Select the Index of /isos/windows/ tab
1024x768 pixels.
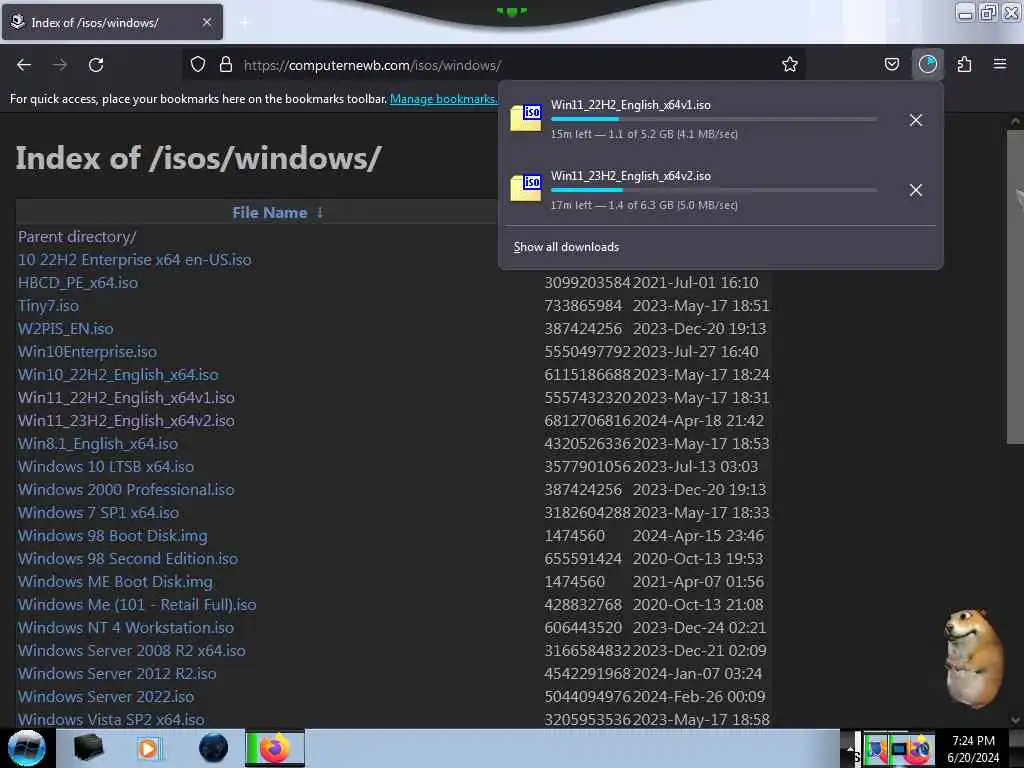coord(112,22)
